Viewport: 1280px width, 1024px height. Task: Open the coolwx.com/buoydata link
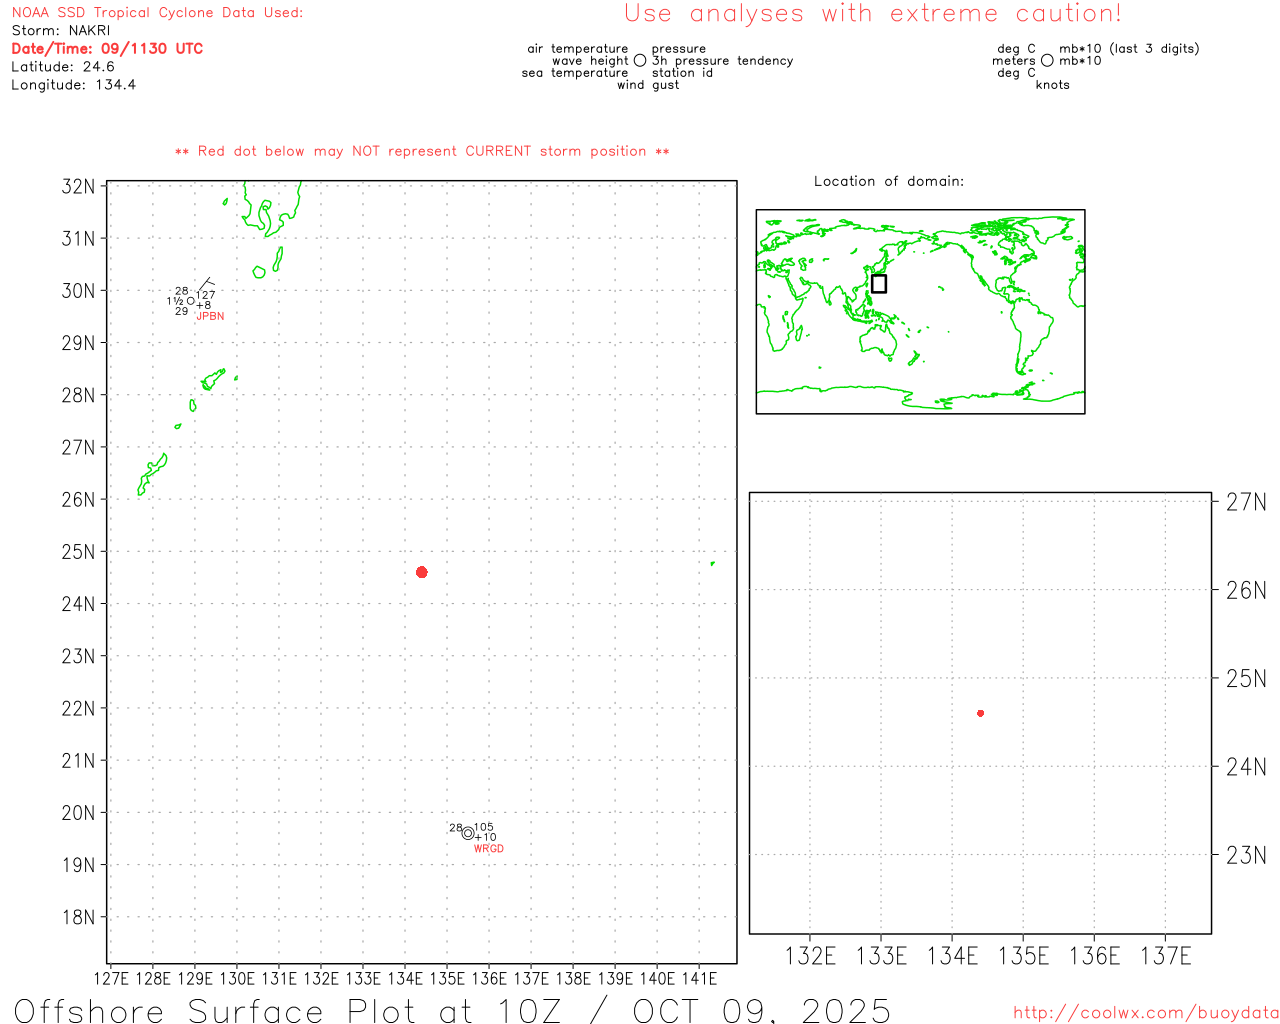1146,1013
